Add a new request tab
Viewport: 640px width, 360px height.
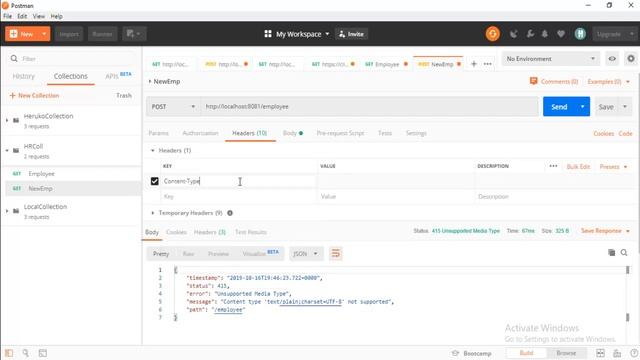click(474, 64)
